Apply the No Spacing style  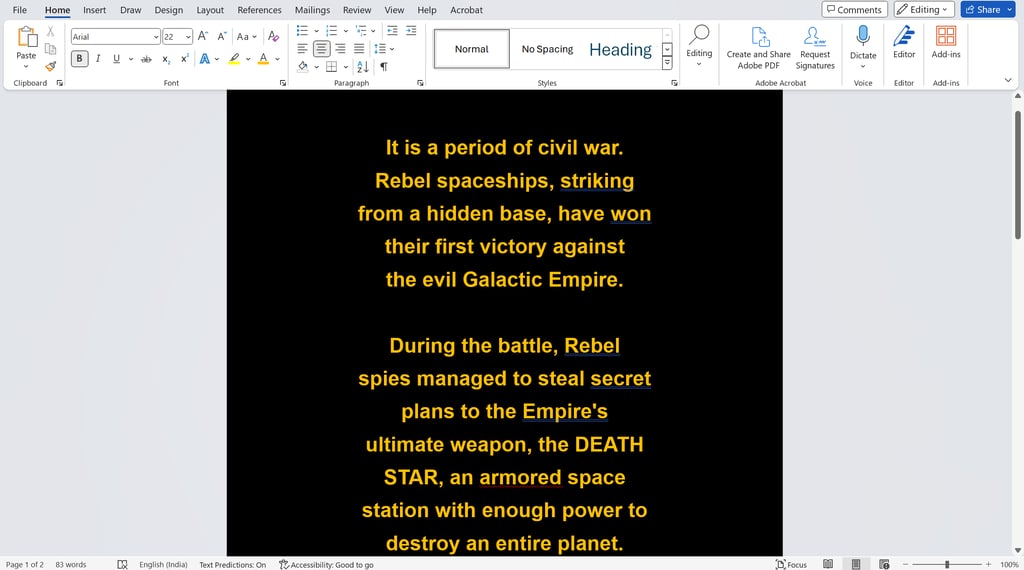tap(547, 49)
